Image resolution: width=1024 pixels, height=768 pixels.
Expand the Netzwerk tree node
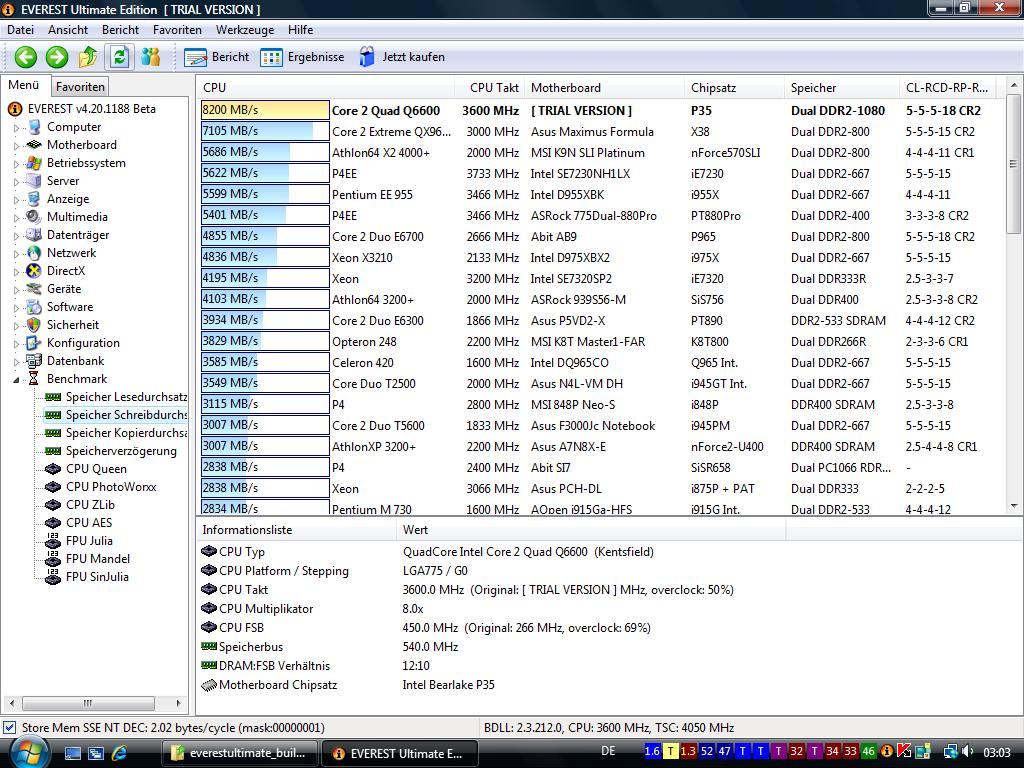pos(16,253)
